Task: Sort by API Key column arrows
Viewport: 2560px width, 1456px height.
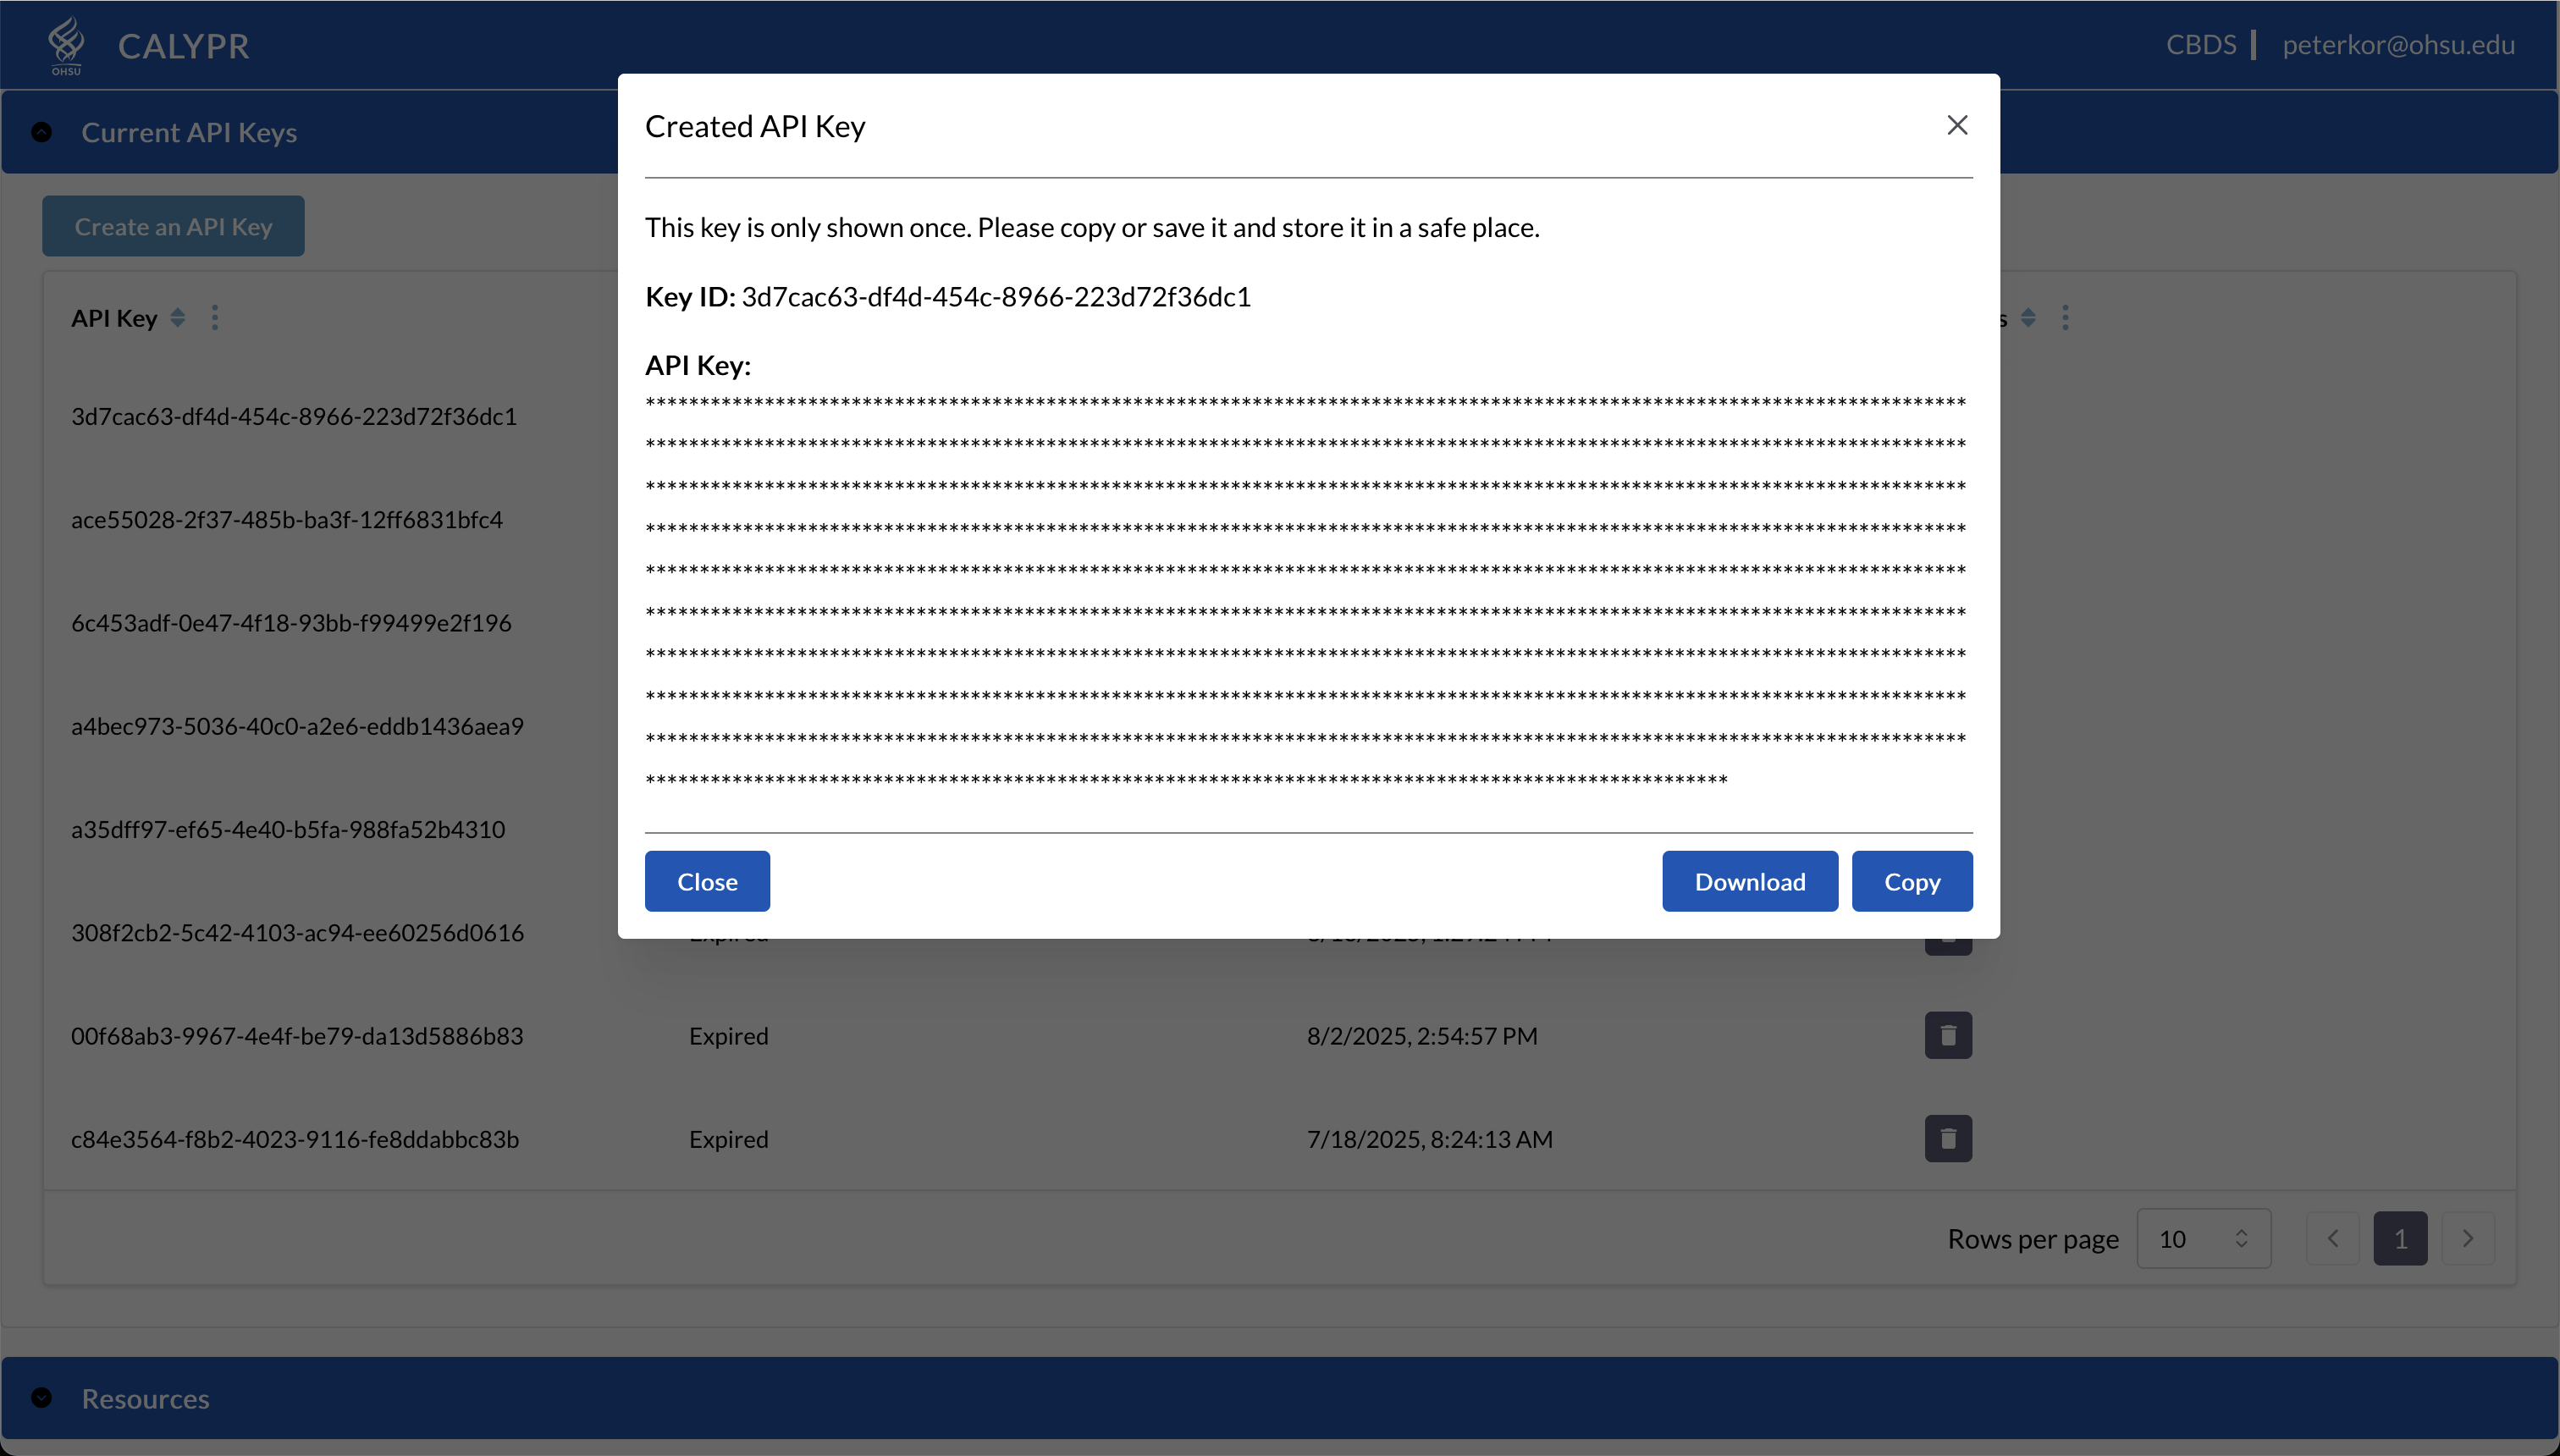Action: coord(178,318)
